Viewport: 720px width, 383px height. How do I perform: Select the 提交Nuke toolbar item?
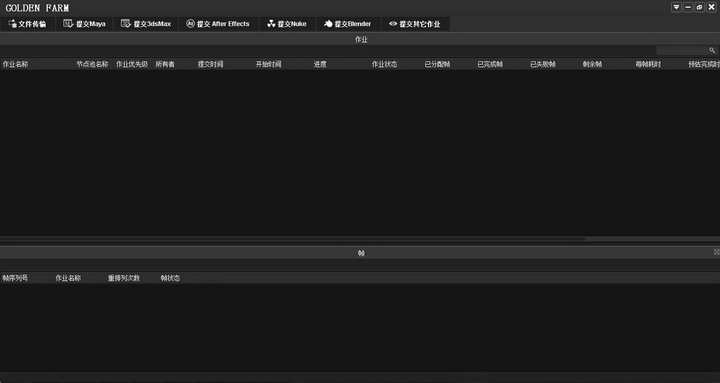pos(287,24)
